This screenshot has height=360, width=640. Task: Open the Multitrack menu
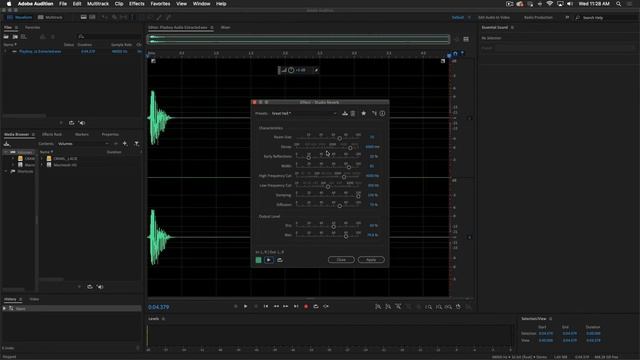[x=98, y=4]
